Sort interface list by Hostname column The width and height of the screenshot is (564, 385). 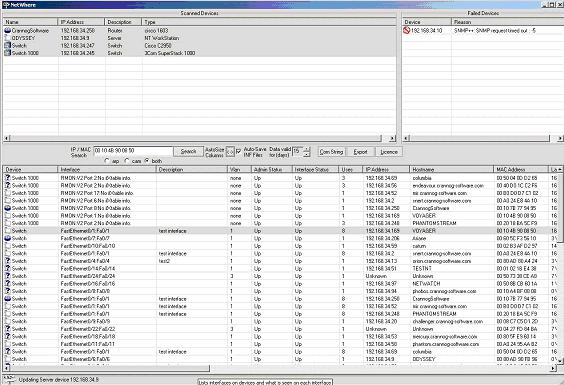452,169
